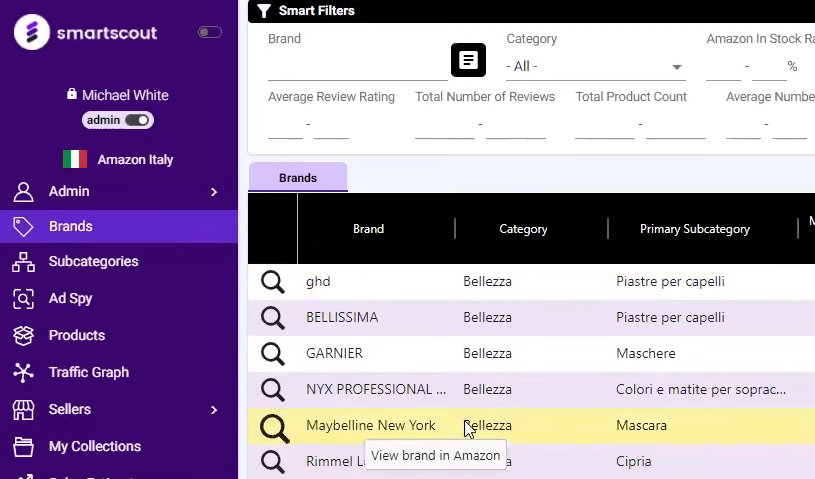Screen dimensions: 815x479
Task: Click magnifier icon for Maybelline New York row
Action: [274, 428]
